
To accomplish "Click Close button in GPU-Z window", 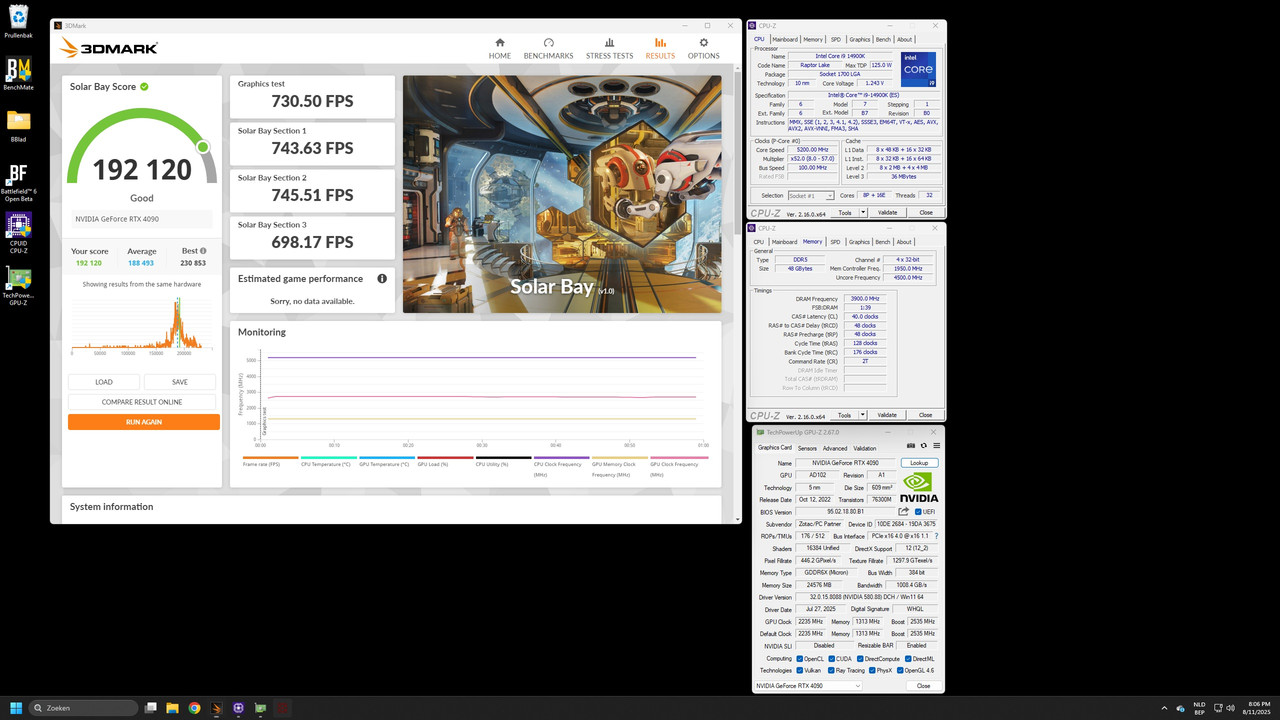I will (x=923, y=686).
